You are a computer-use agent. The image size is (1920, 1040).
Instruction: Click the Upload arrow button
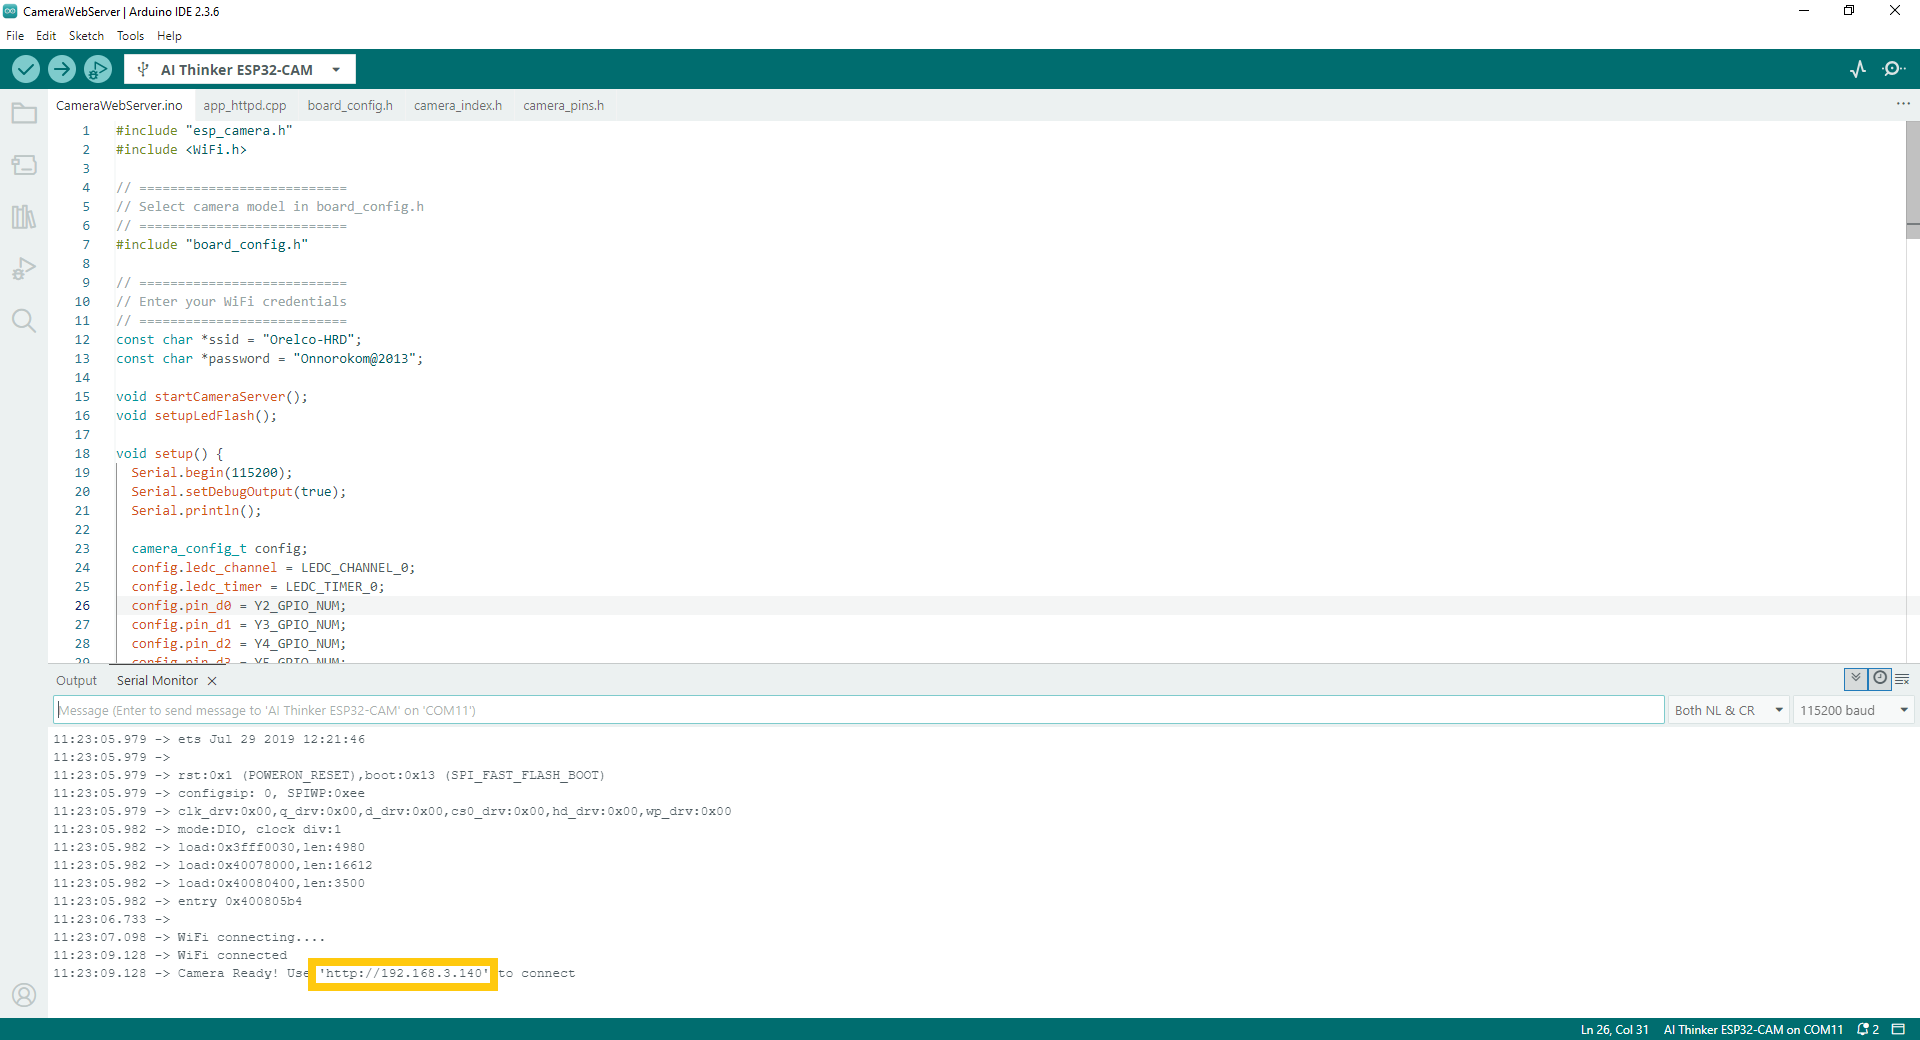[62, 69]
